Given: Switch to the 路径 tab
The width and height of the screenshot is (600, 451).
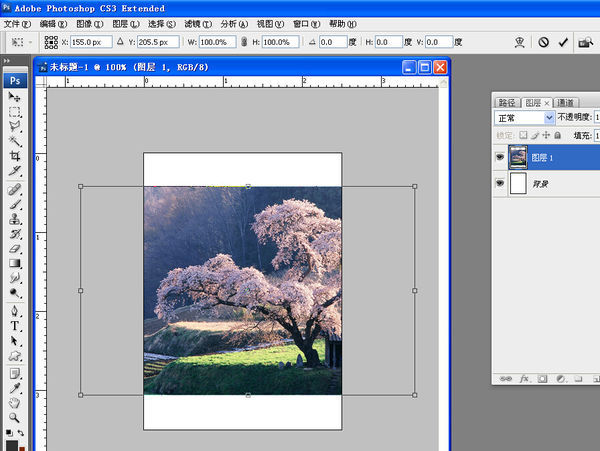Looking at the screenshot, I should click(x=508, y=102).
